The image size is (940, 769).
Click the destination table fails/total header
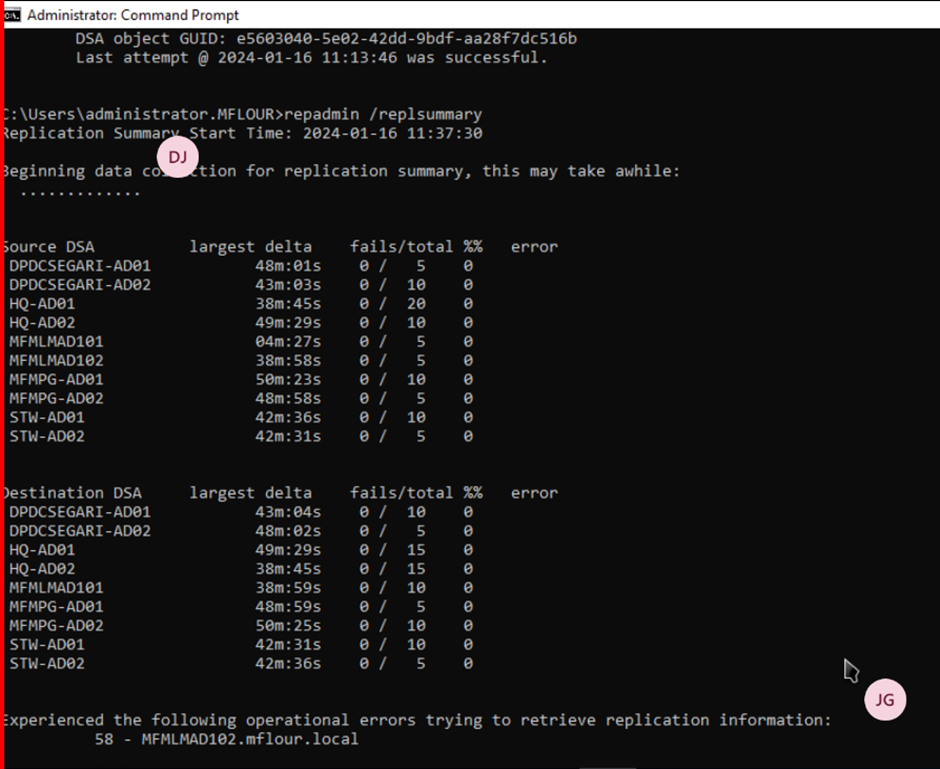point(402,493)
